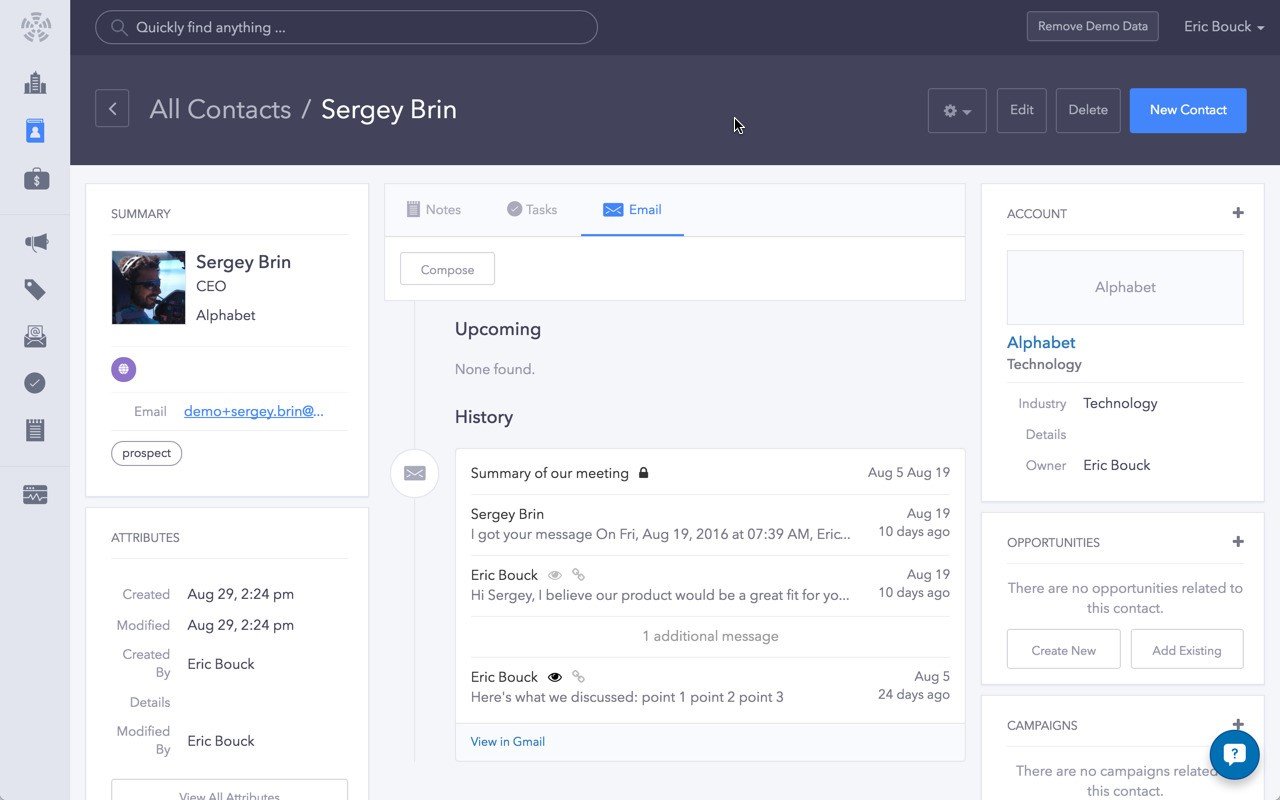Select the Email tab

[632, 209]
